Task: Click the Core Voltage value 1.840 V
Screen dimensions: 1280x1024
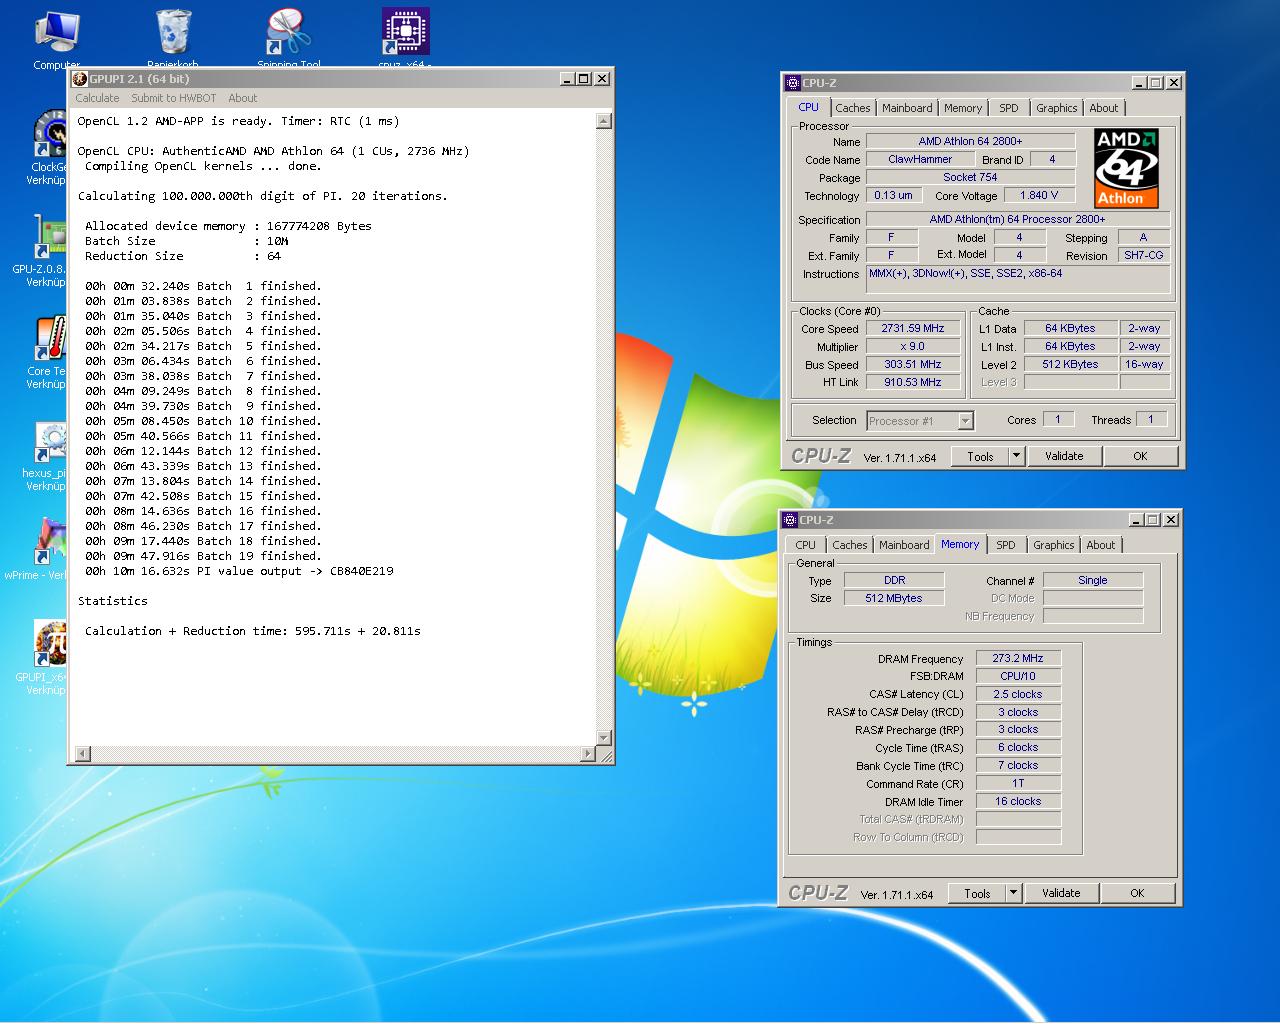Action: [1039, 195]
